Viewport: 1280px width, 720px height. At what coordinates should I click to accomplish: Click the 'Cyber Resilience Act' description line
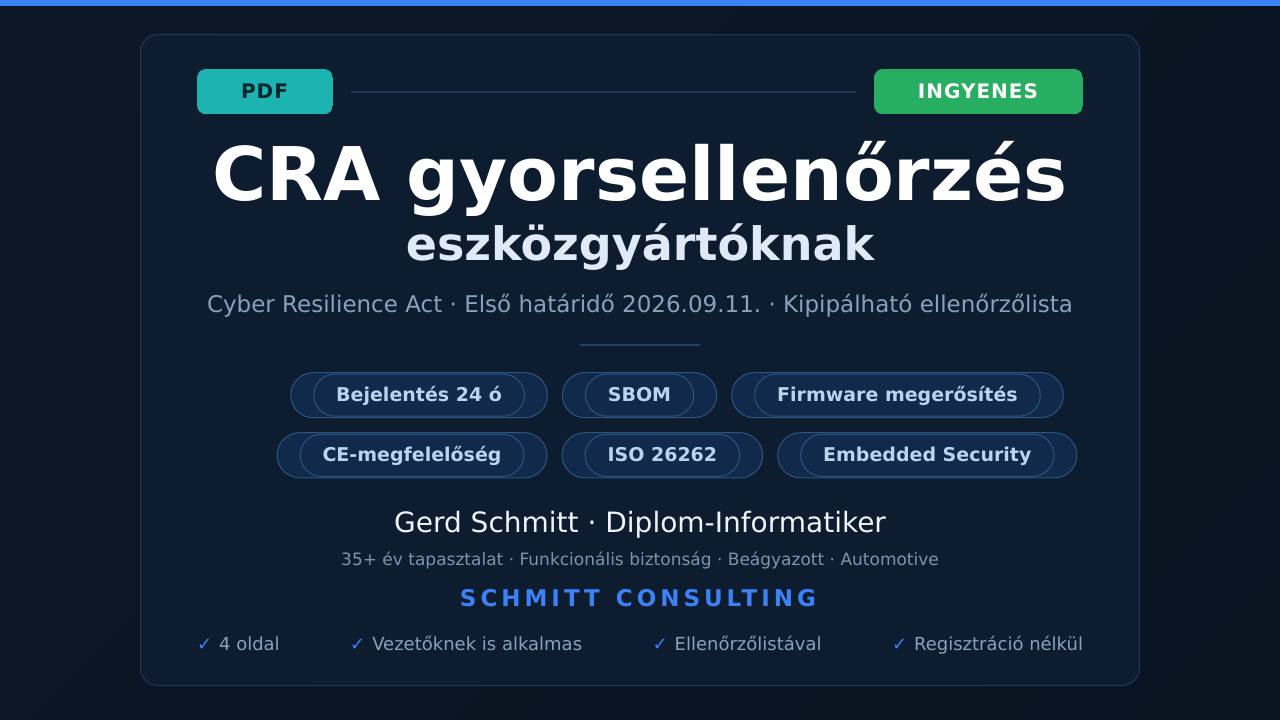640,304
